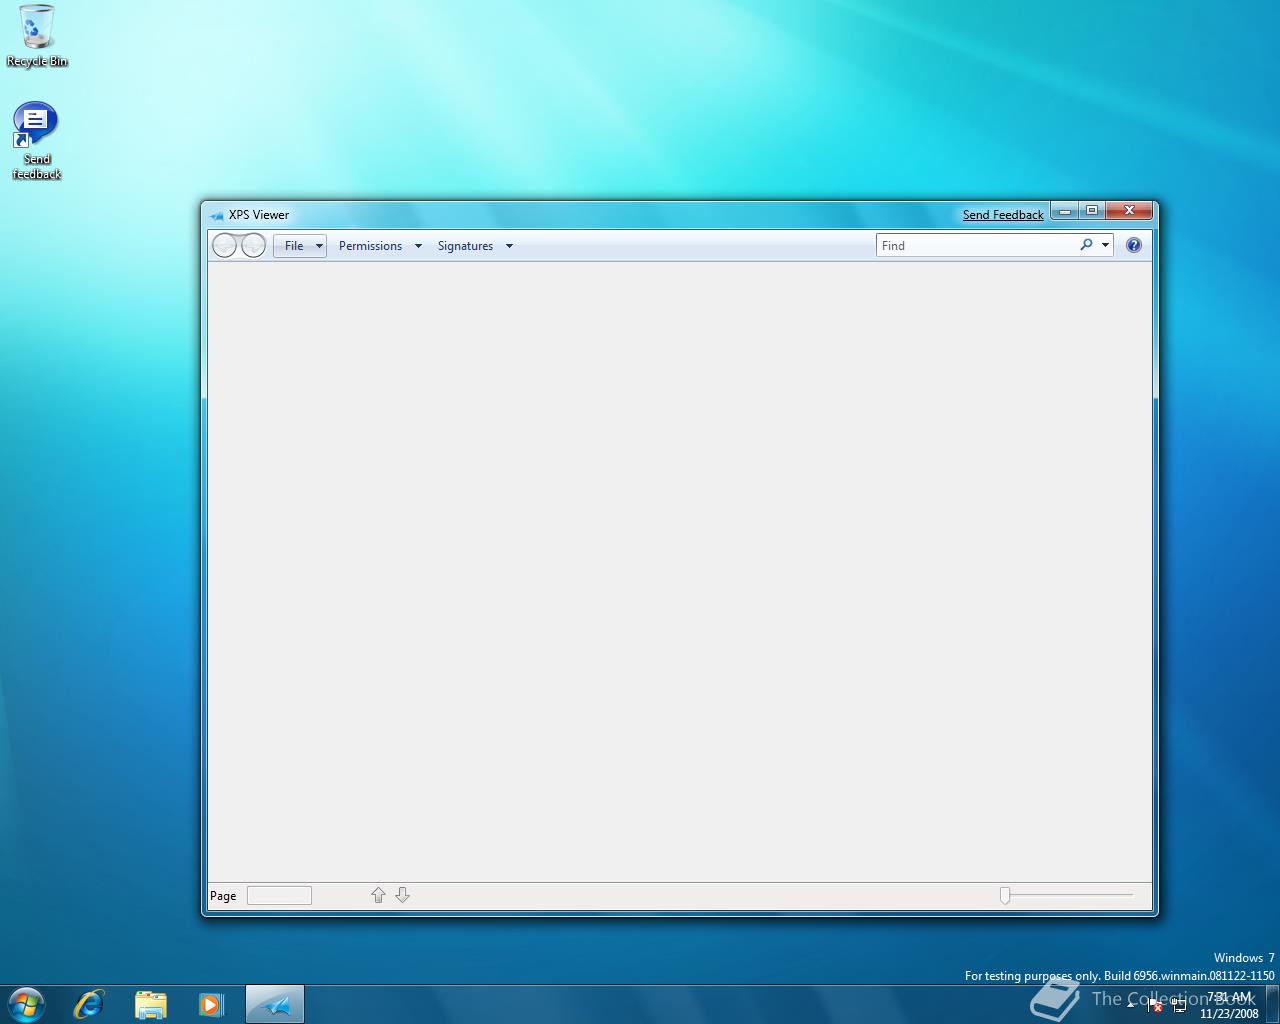Click the Show desktop button

point(1273,1004)
